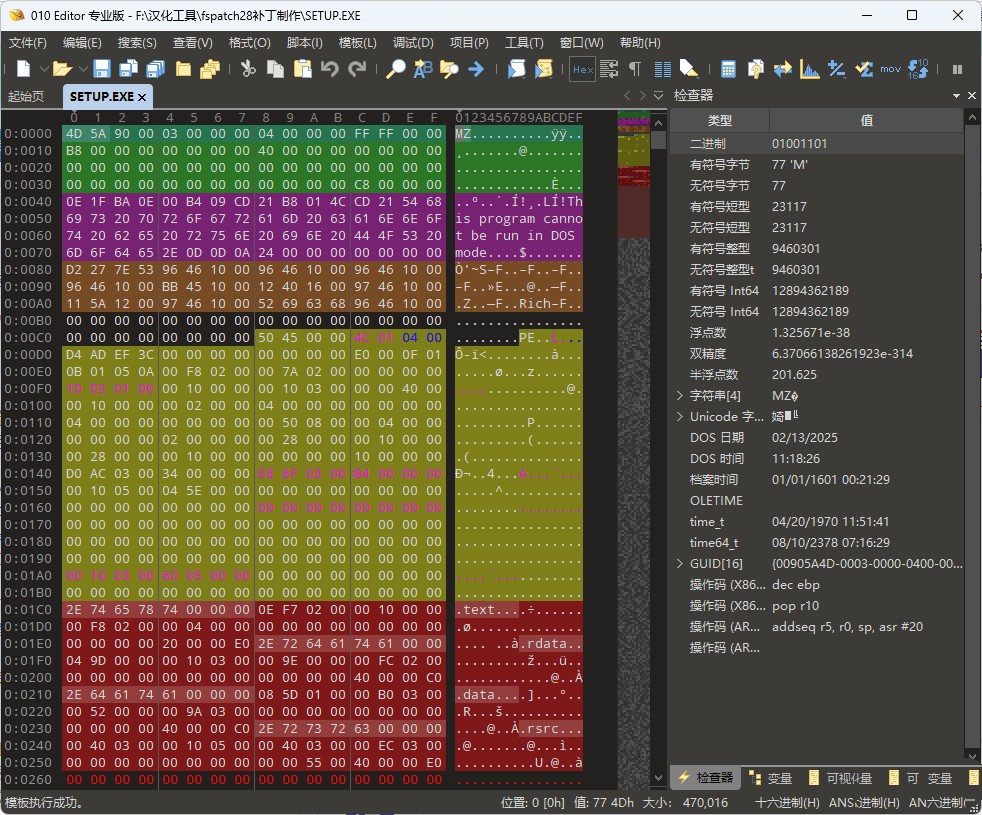
Task: Toggle Hex edit mode button
Action: click(x=582, y=69)
